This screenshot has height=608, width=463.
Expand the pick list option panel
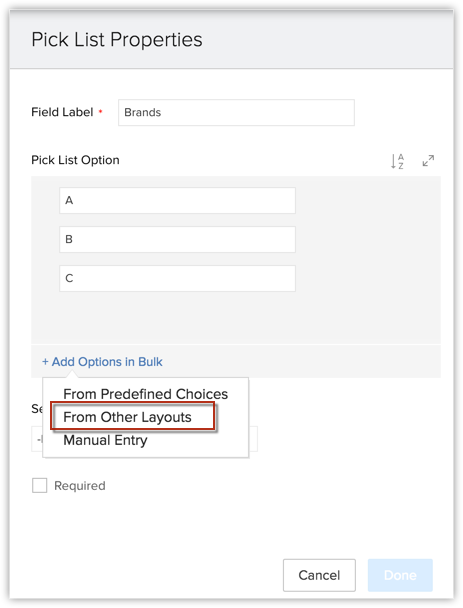point(428,161)
